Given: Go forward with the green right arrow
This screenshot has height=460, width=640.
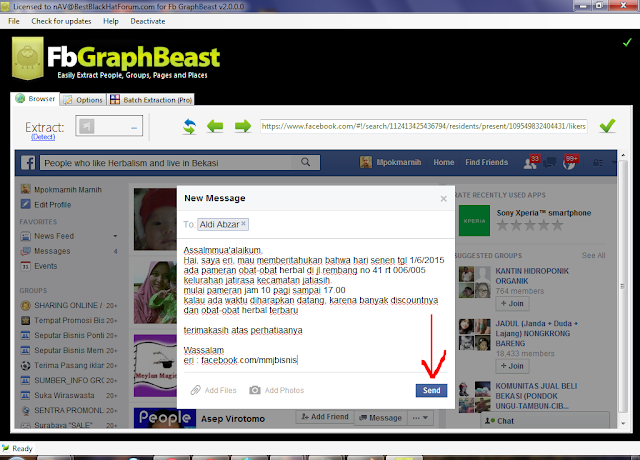Looking at the screenshot, I should (x=243, y=126).
